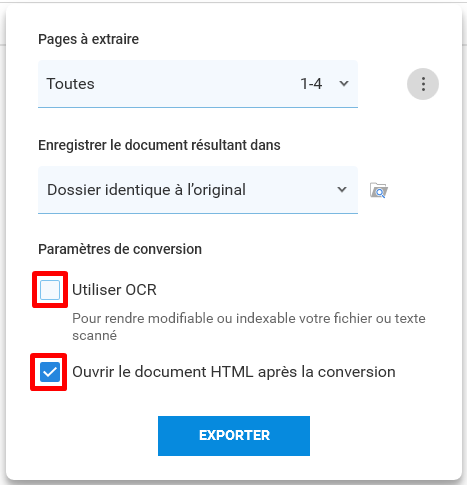Viewport: 467px width, 485px height.
Task: Click the EXPORTER button
Action: click(234, 436)
